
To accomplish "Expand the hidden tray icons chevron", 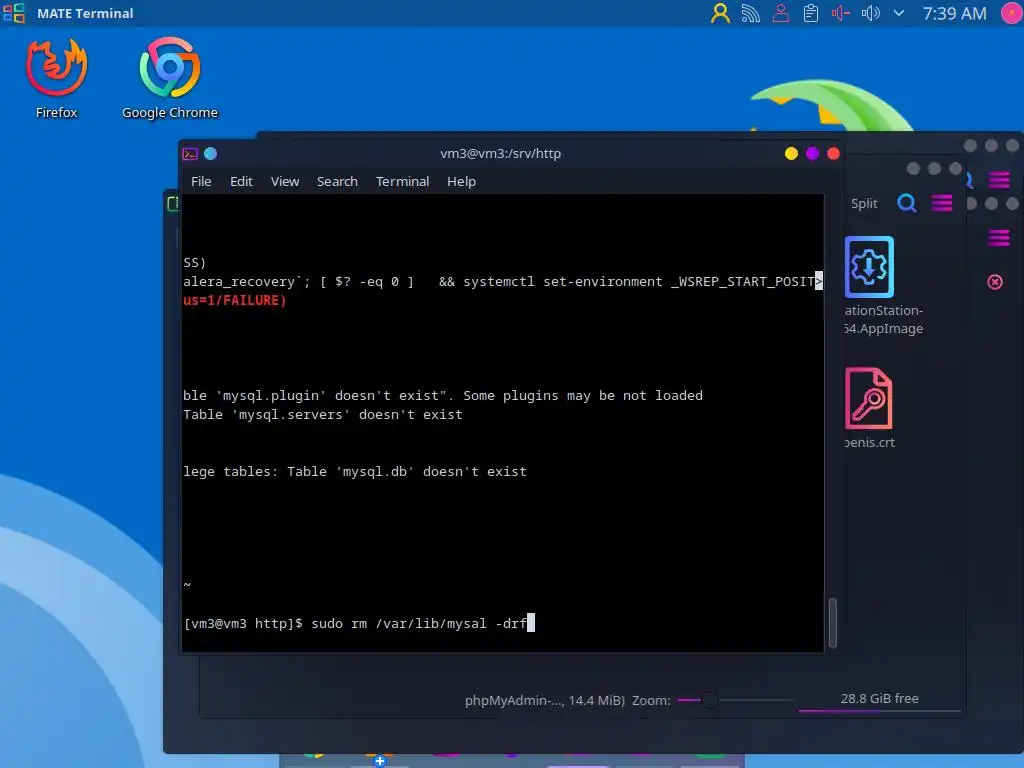I will click(x=899, y=13).
